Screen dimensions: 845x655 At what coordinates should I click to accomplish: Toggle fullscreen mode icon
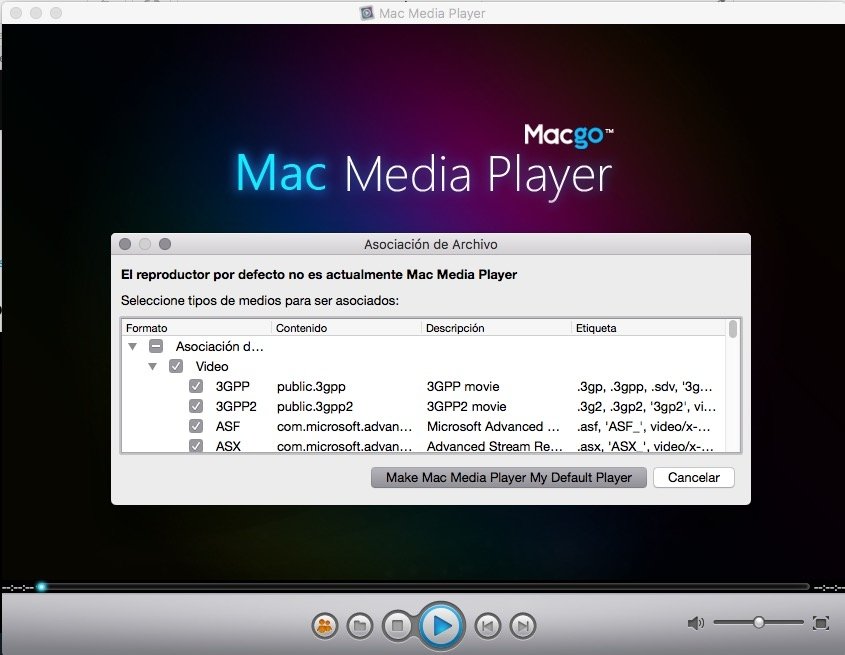pos(820,623)
